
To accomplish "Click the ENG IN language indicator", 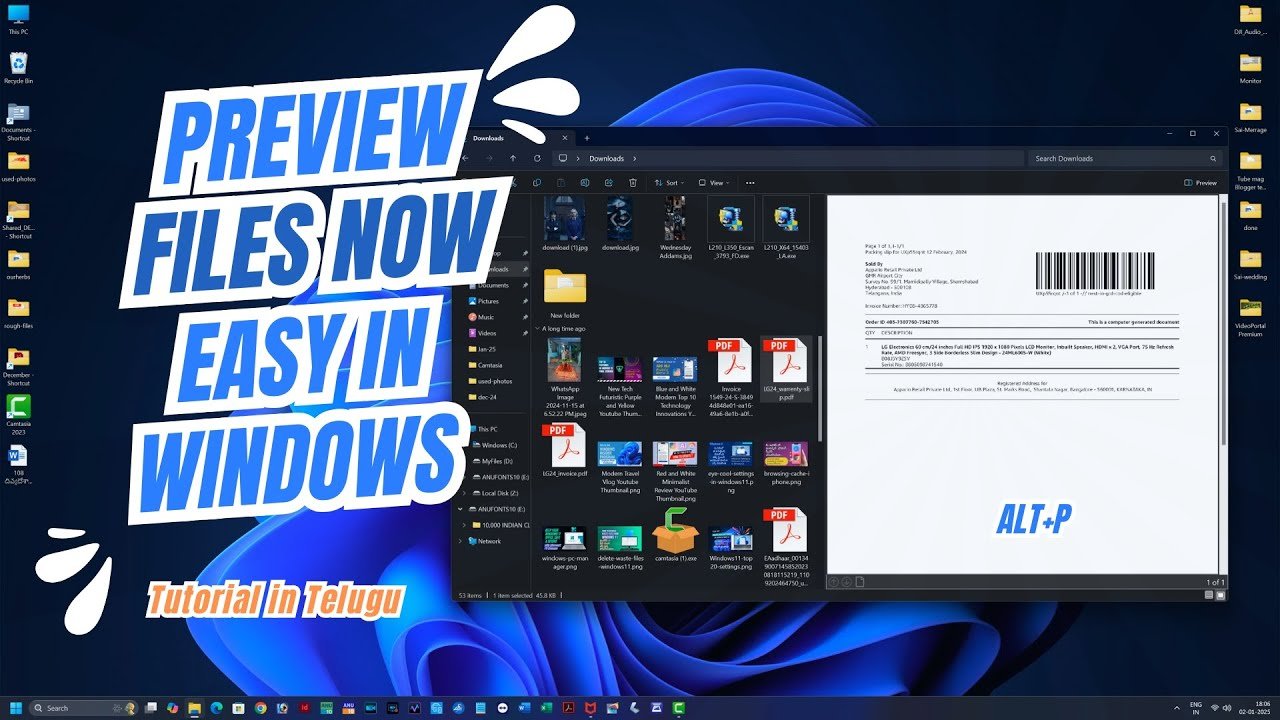I will [1195, 707].
